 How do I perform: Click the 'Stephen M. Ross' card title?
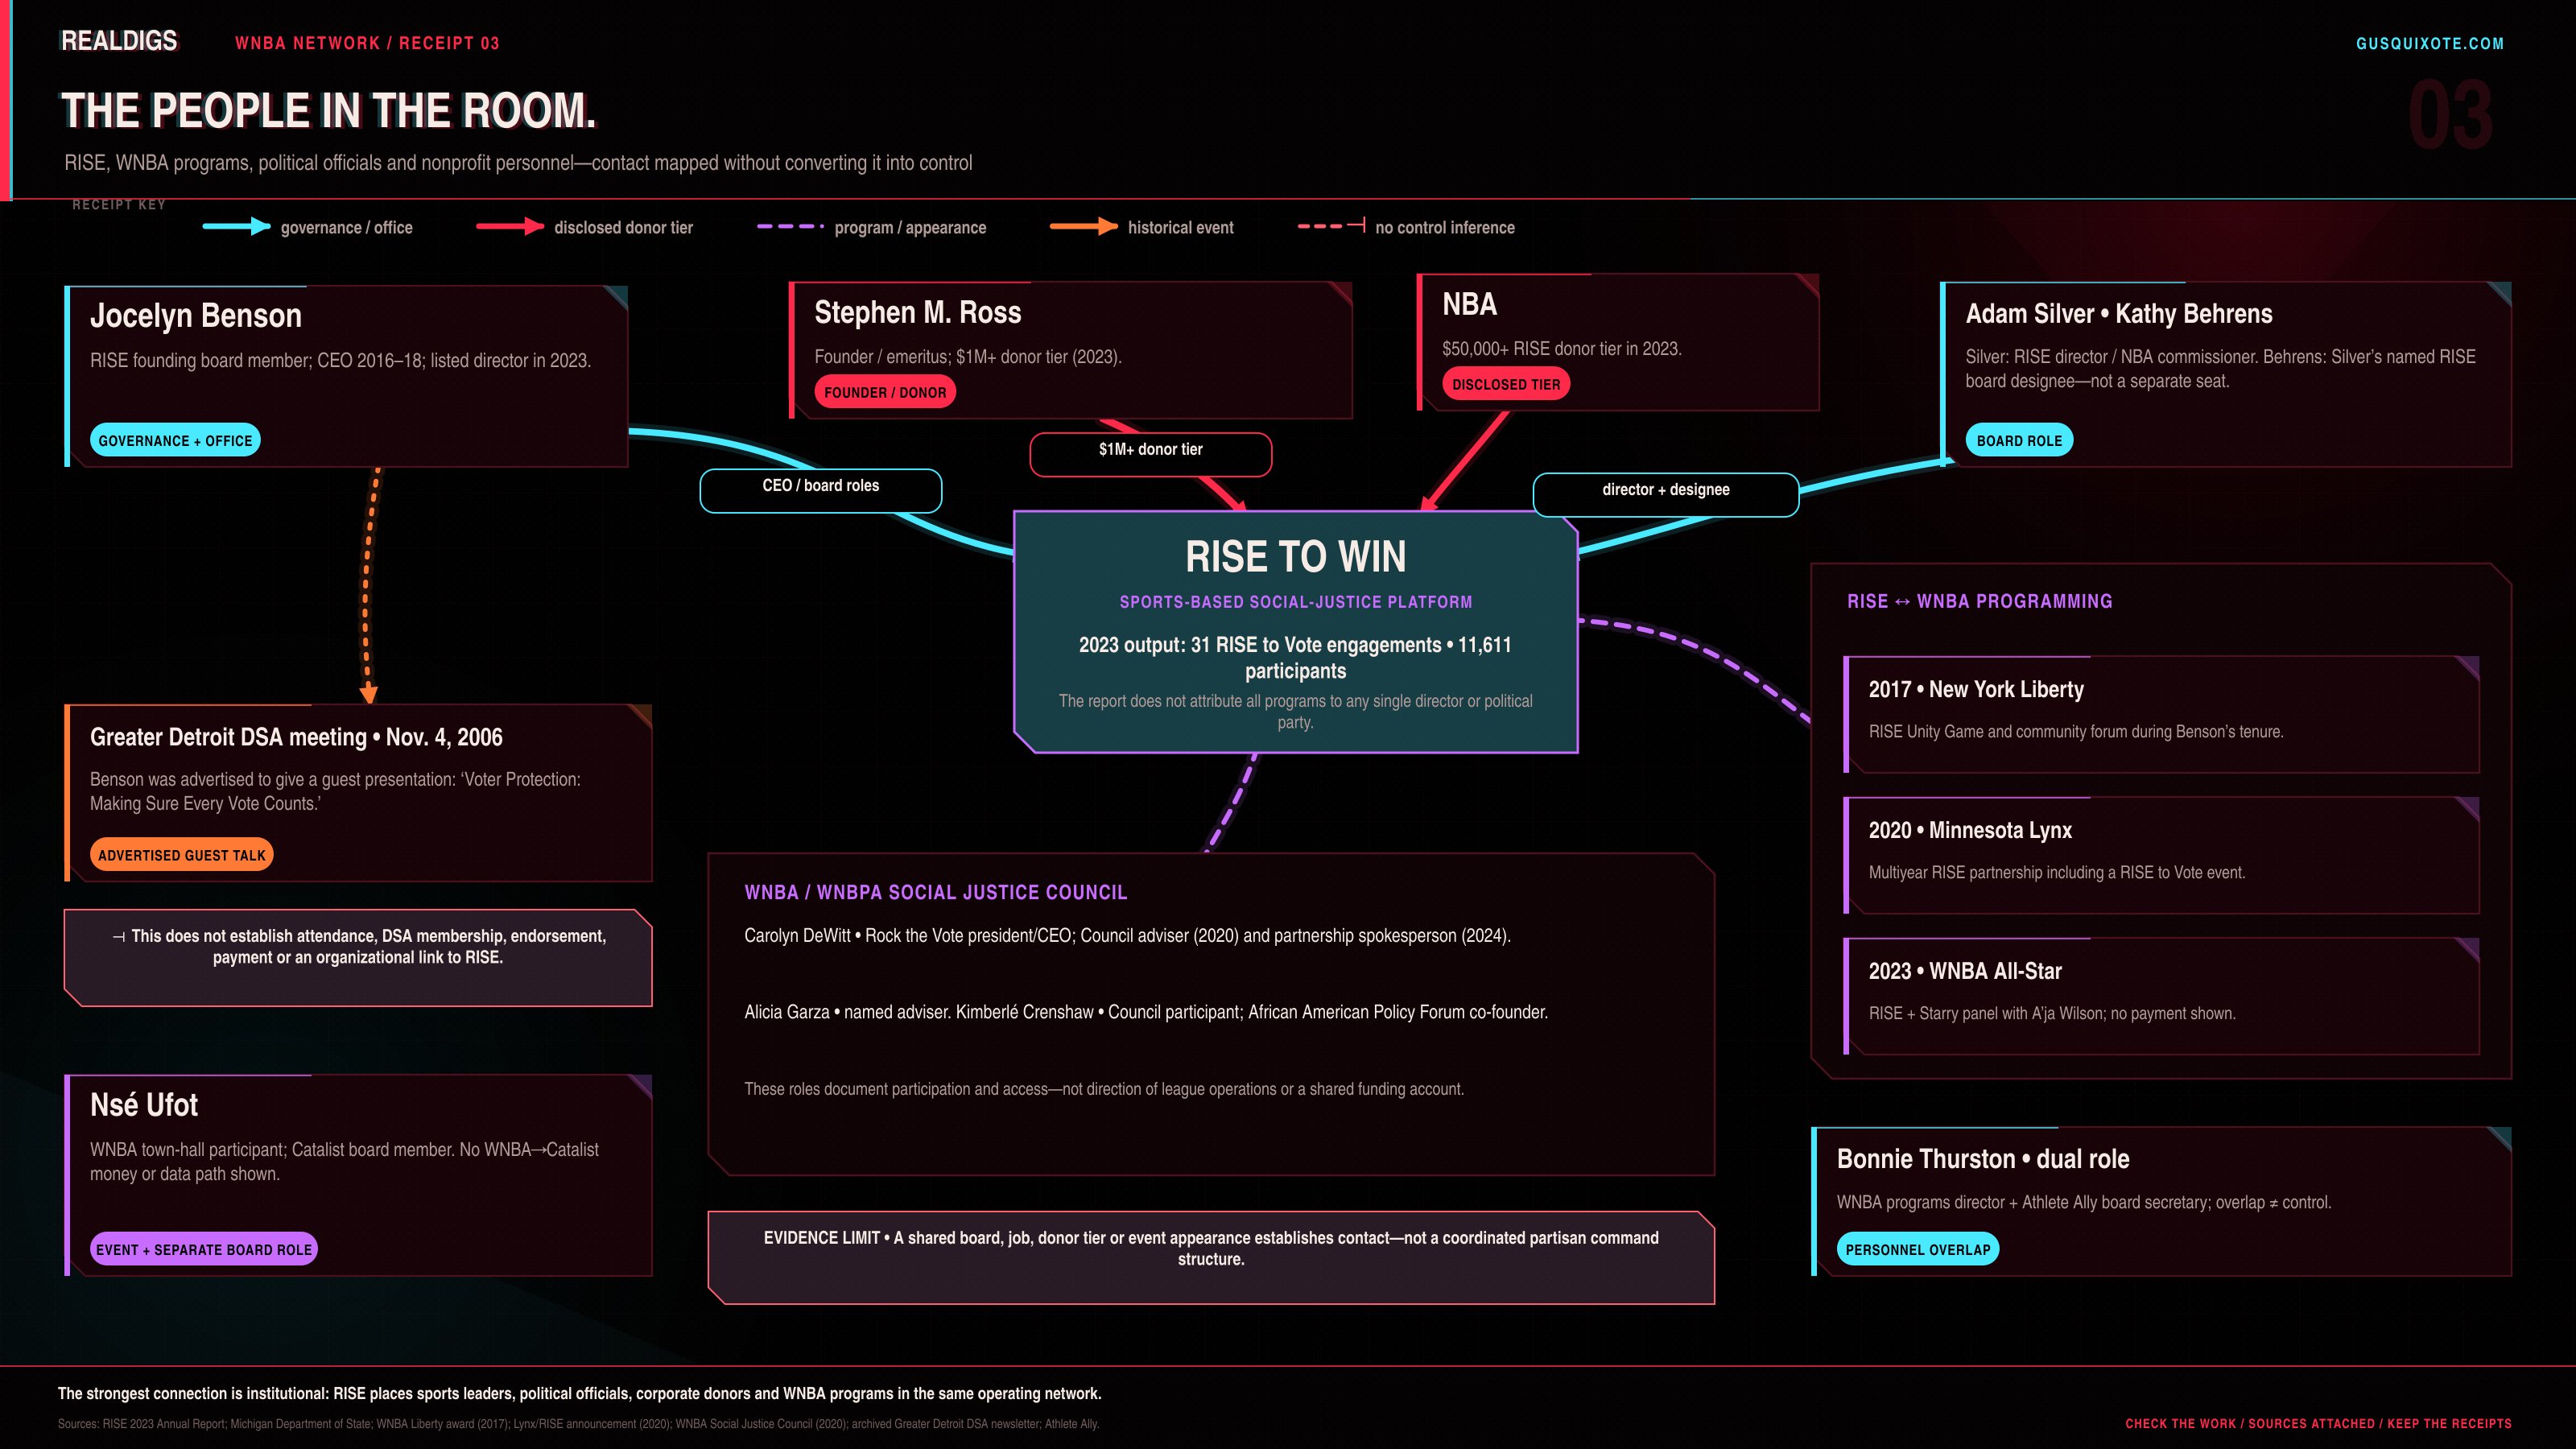click(x=917, y=313)
